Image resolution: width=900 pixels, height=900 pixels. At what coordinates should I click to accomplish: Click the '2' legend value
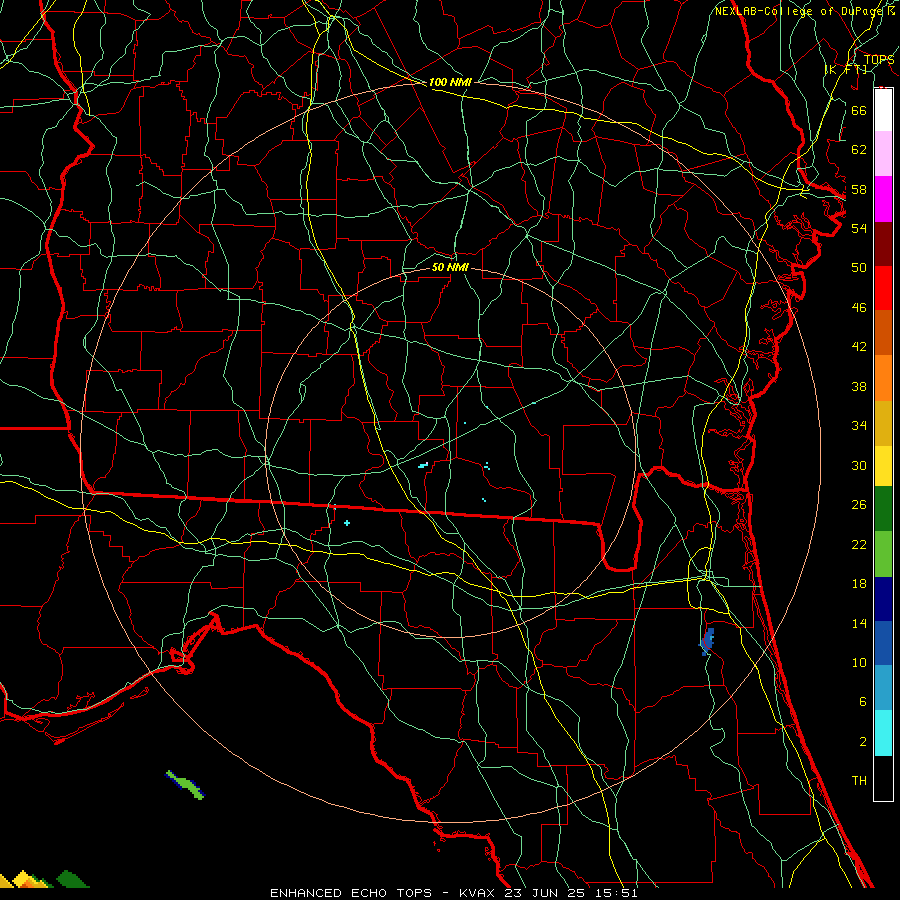862,742
